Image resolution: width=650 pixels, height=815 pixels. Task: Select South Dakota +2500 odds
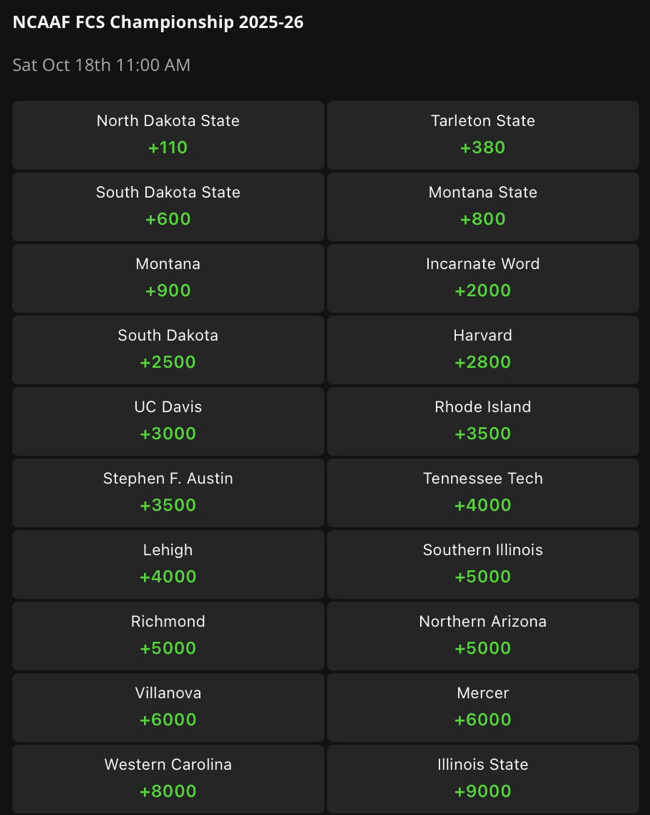click(x=168, y=349)
